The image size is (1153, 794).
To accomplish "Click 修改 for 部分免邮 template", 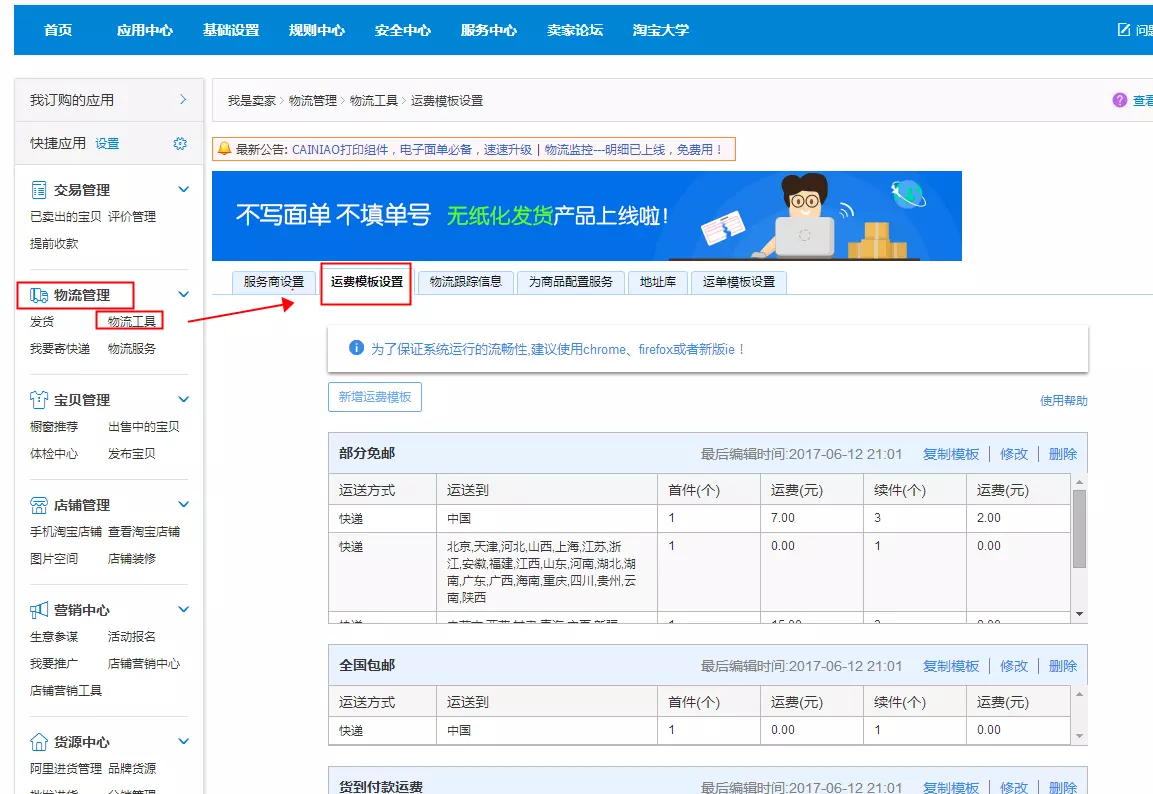I will tap(1014, 454).
